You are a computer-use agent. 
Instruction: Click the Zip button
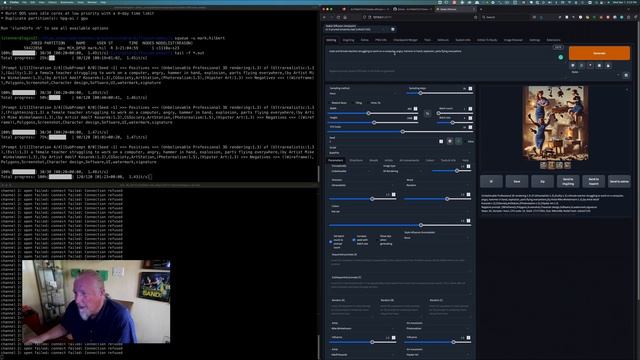tap(542, 181)
